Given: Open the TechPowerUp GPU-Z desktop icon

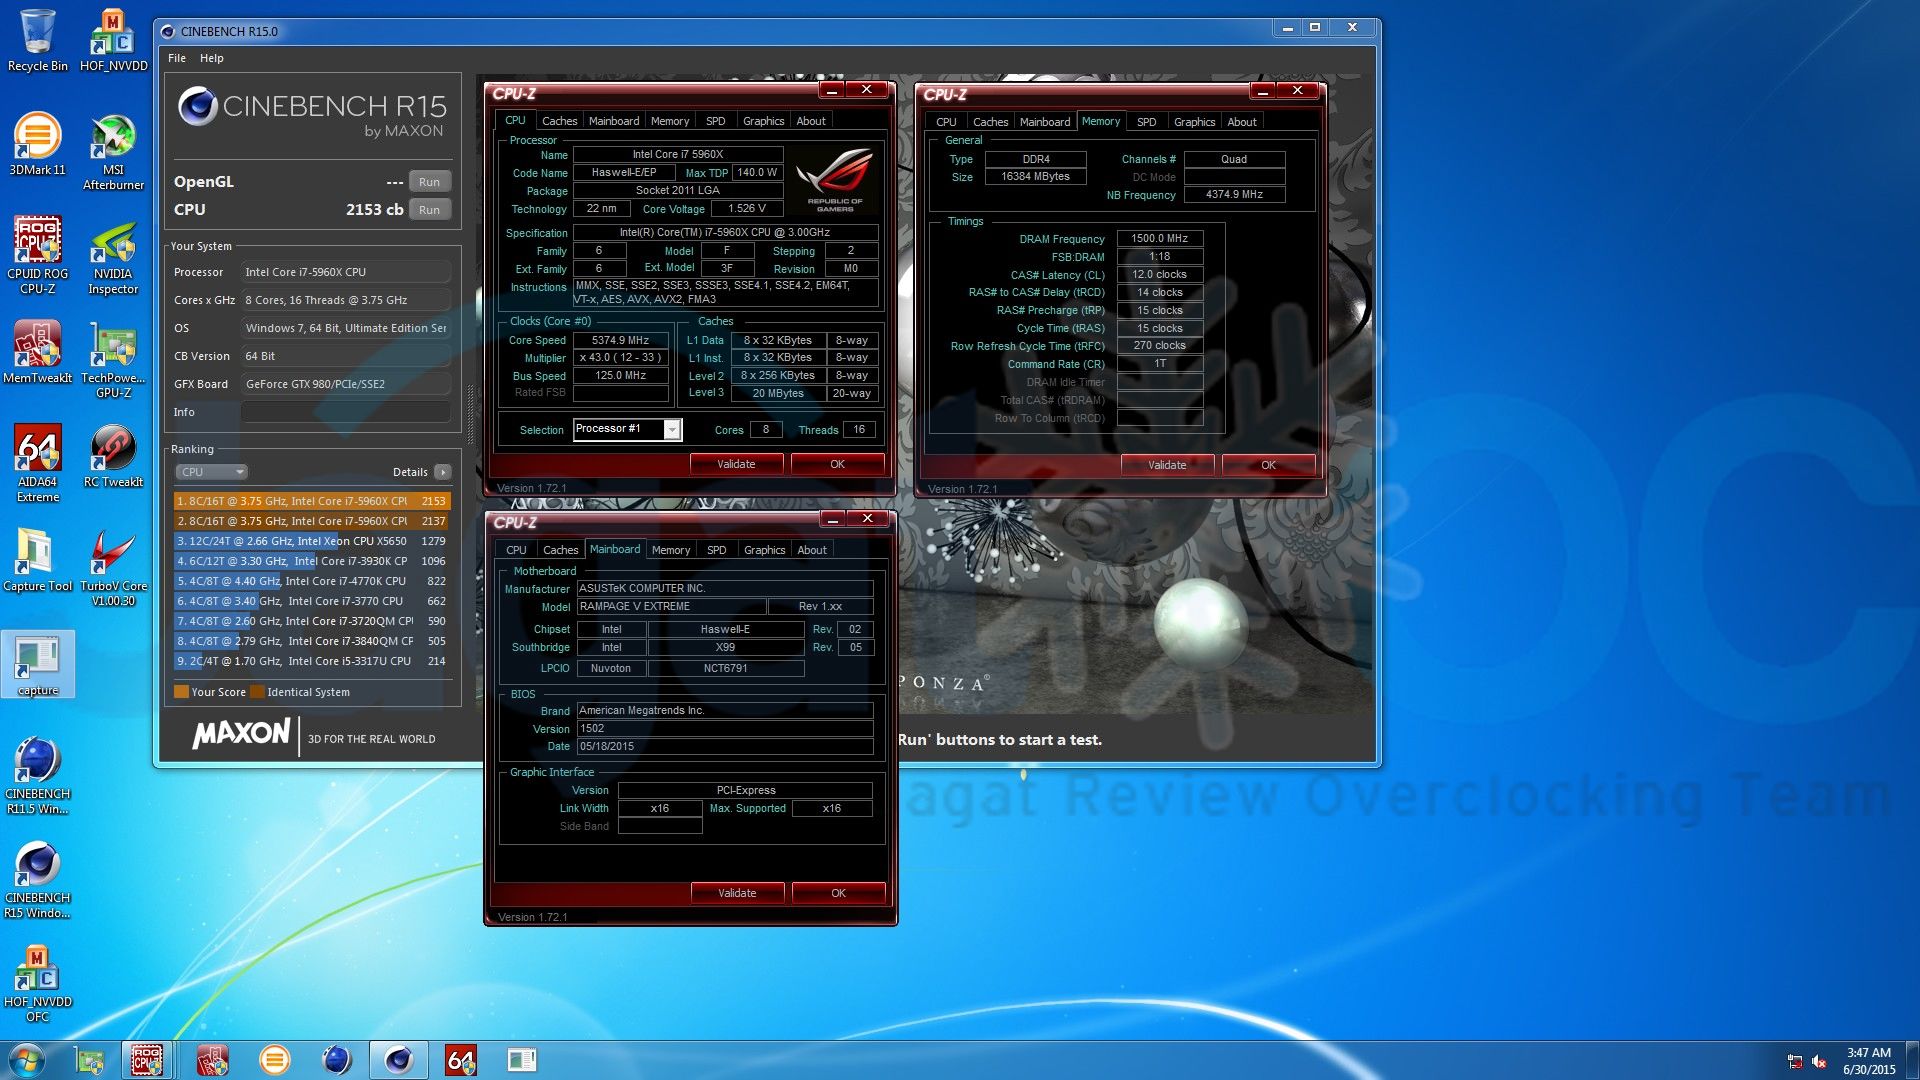Looking at the screenshot, I should (113, 360).
